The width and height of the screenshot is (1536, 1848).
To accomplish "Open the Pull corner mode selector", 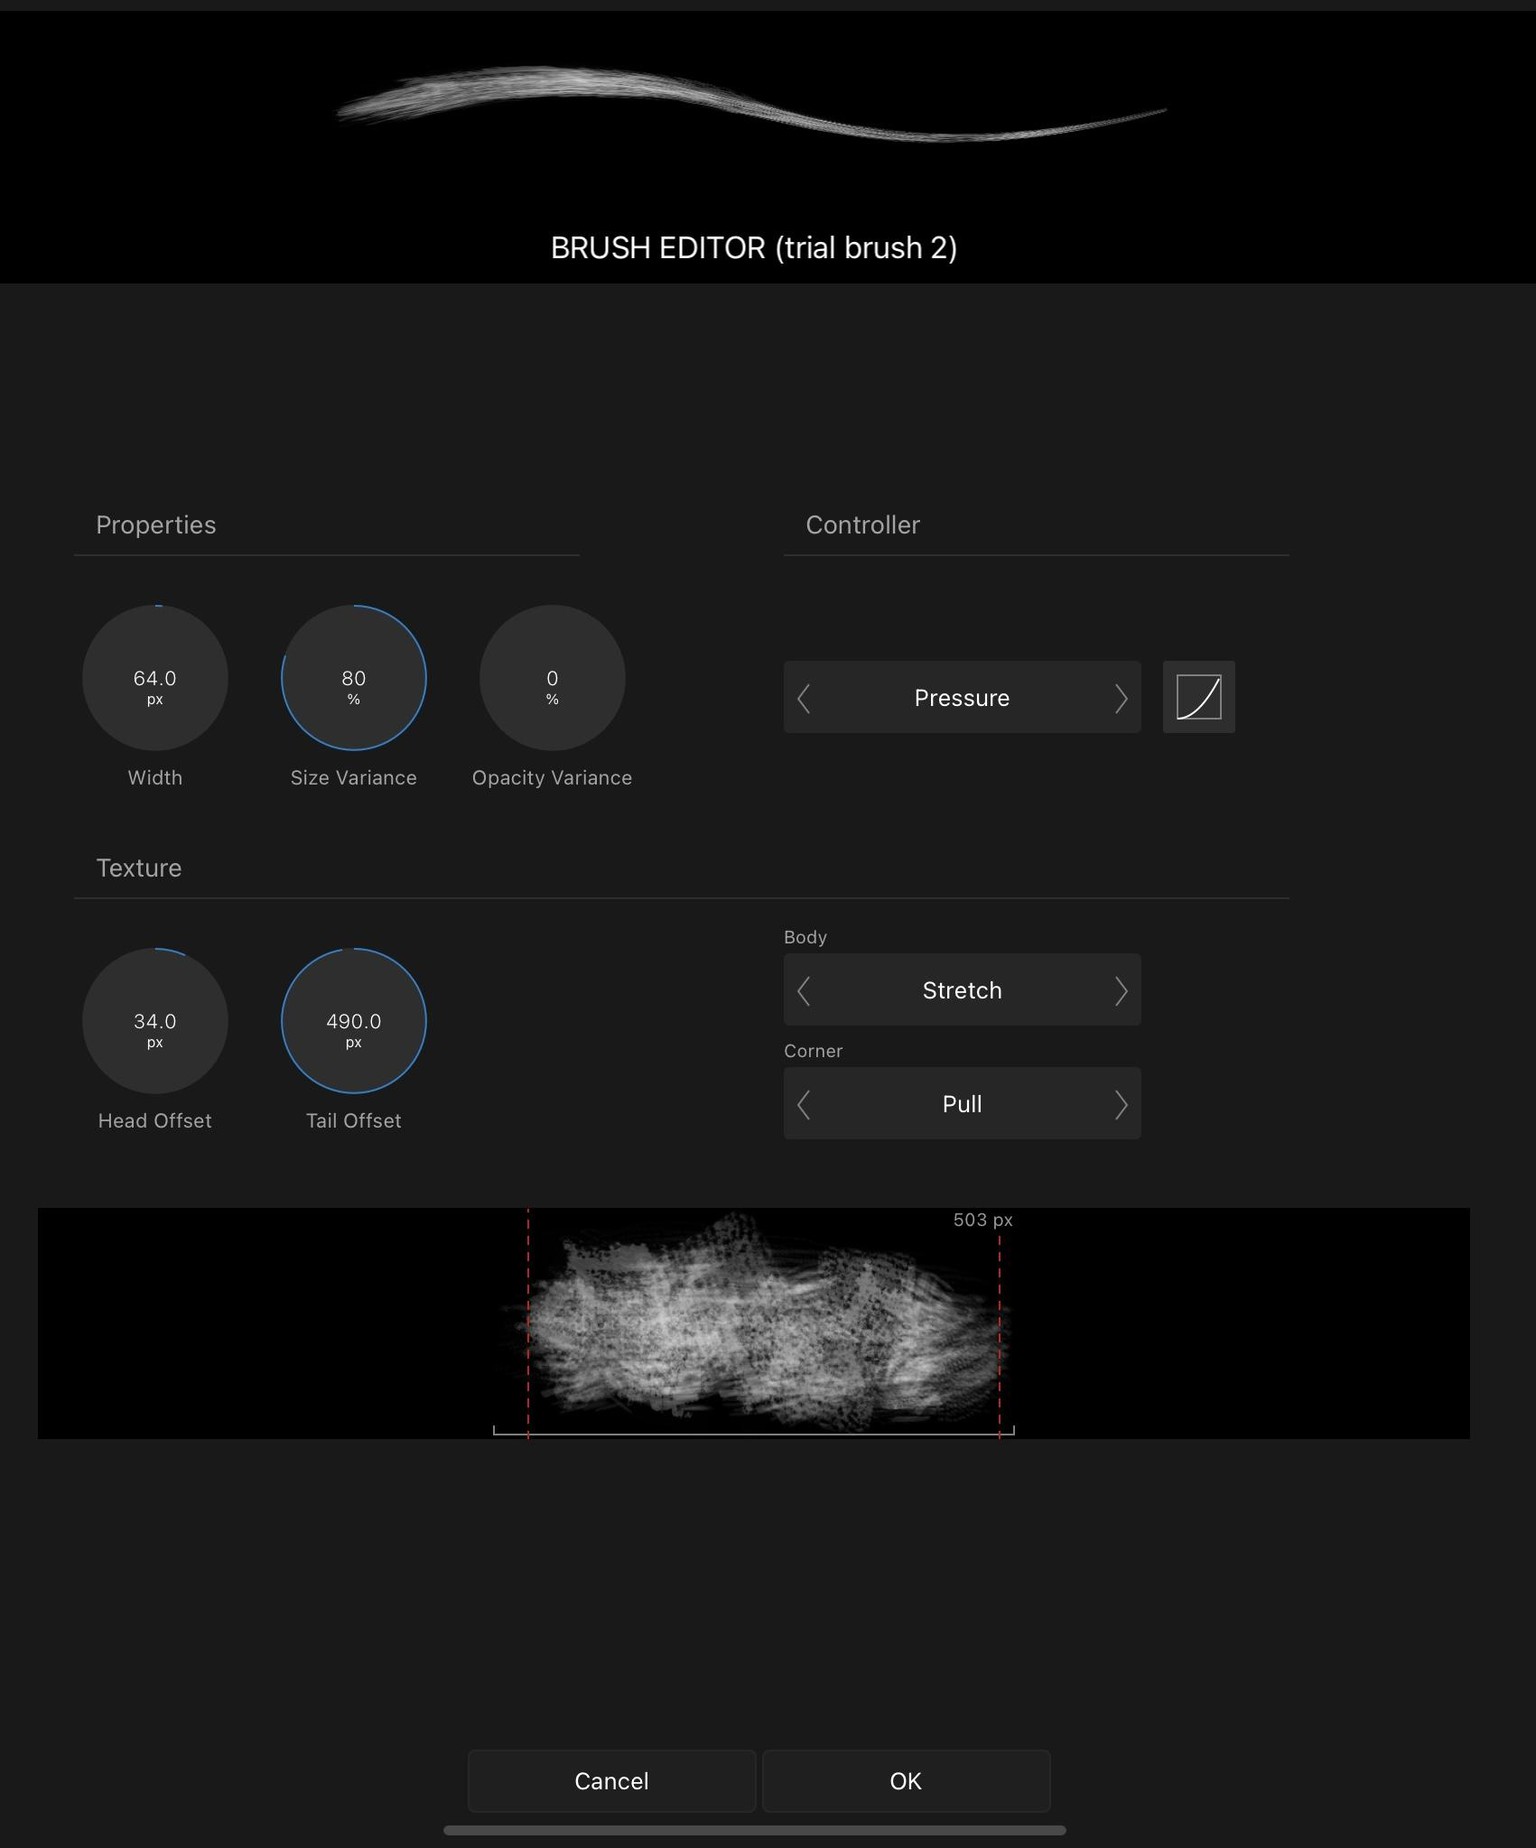I will click(x=962, y=1104).
